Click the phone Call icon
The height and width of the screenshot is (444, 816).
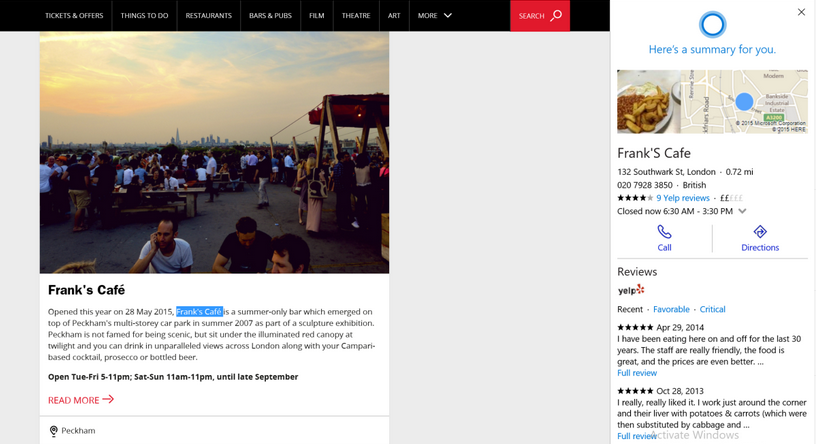coord(664,232)
